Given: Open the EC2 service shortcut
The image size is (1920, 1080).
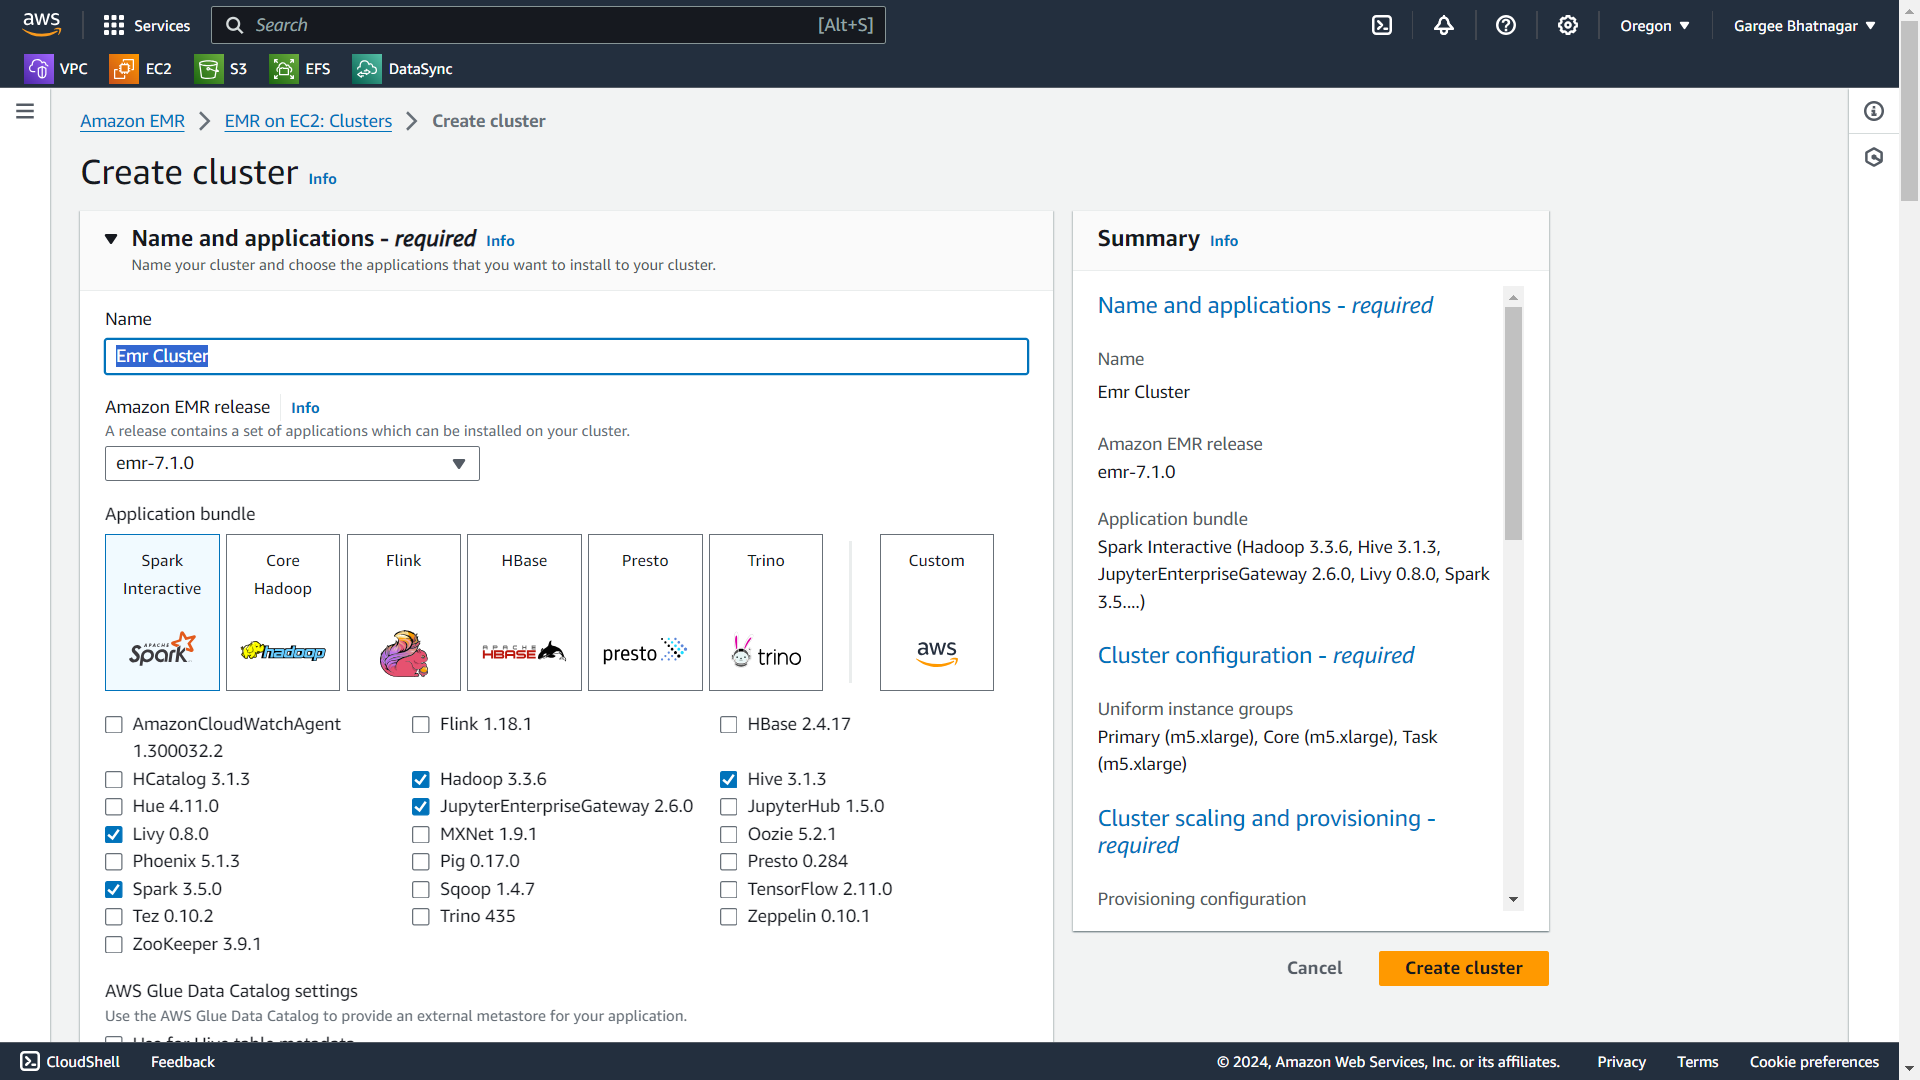Looking at the screenshot, I should 141,69.
